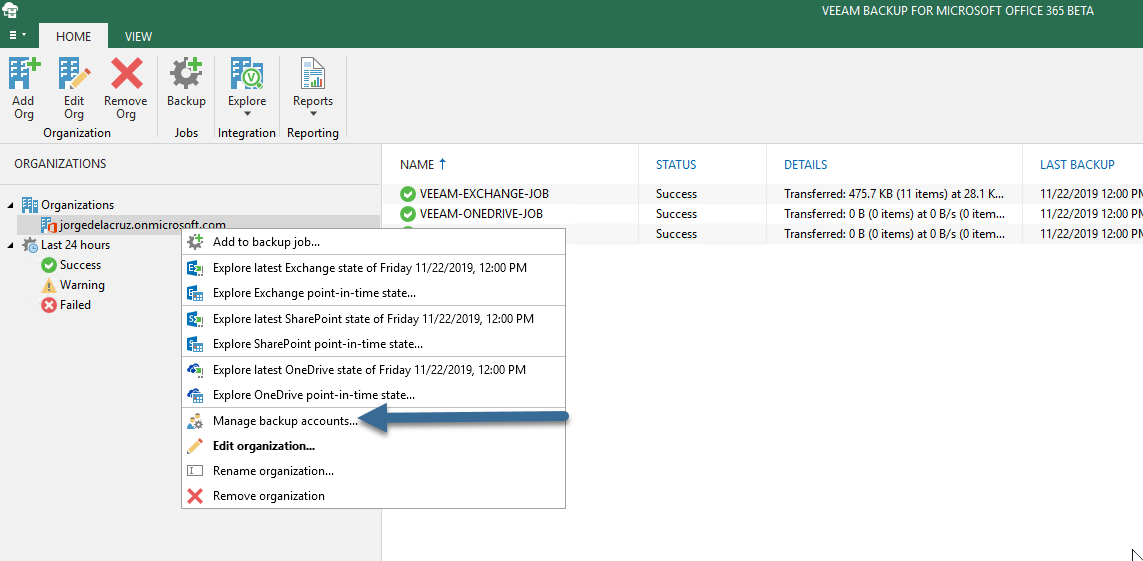This screenshot has height=561, width=1143.
Task: Select the Last 24 hours node
Action: [x=75, y=245]
